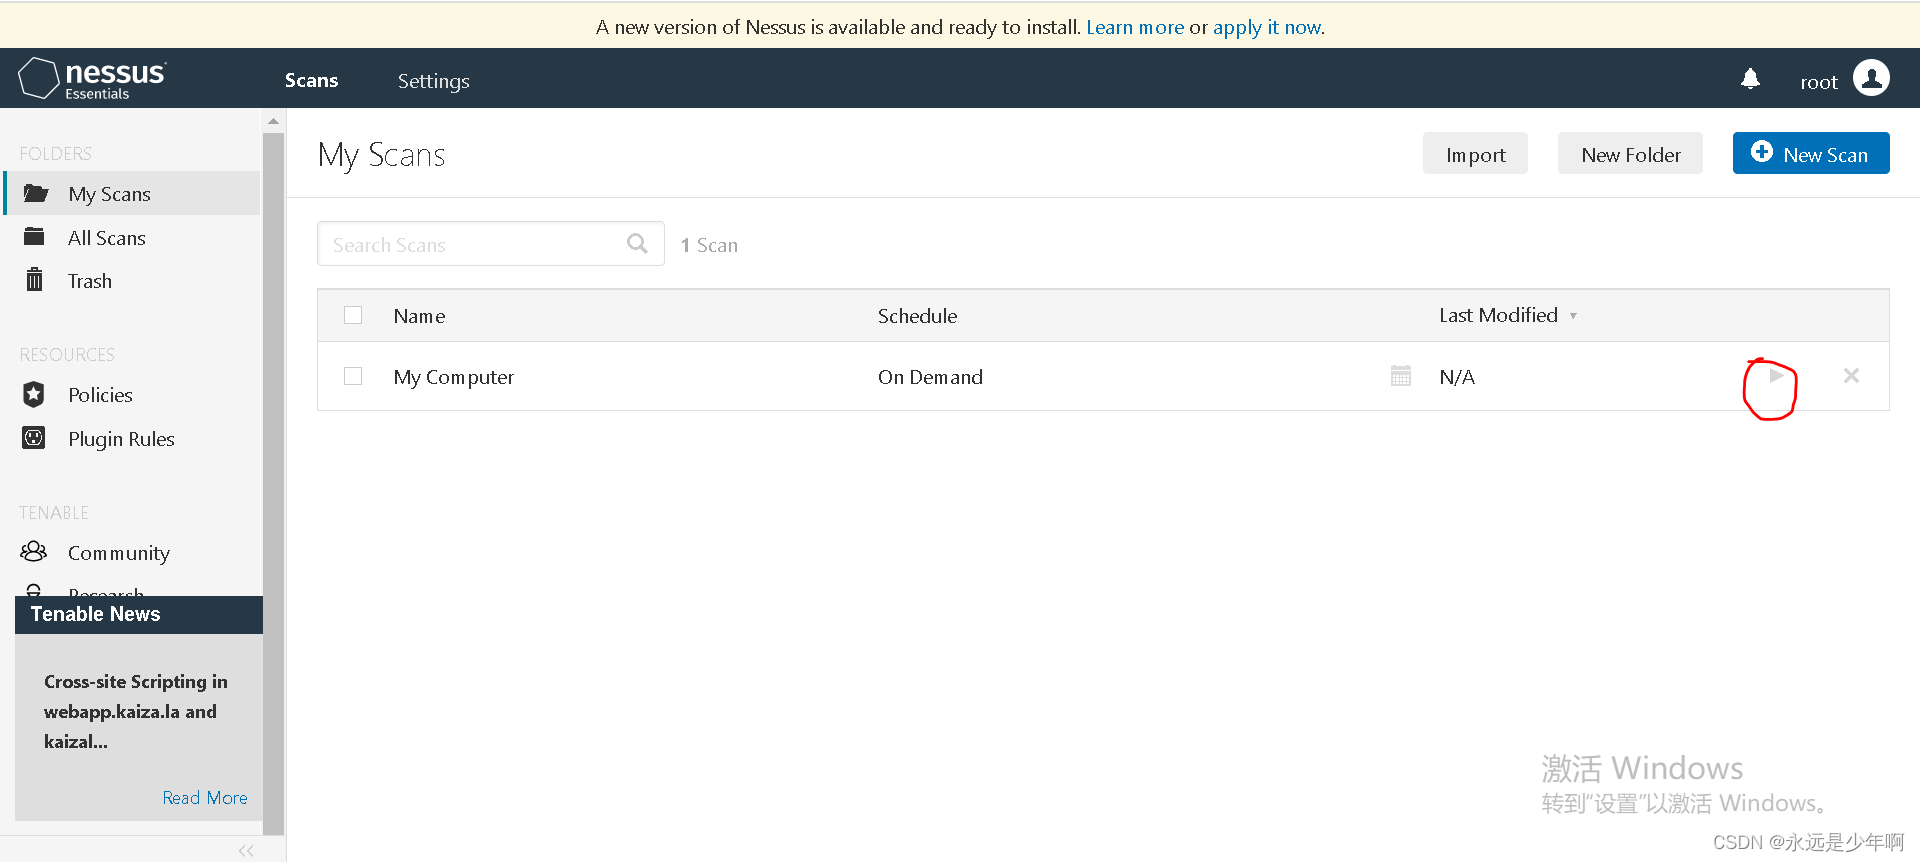This screenshot has height=862, width=1920.
Task: Click the Policies shield icon
Action: [34, 394]
